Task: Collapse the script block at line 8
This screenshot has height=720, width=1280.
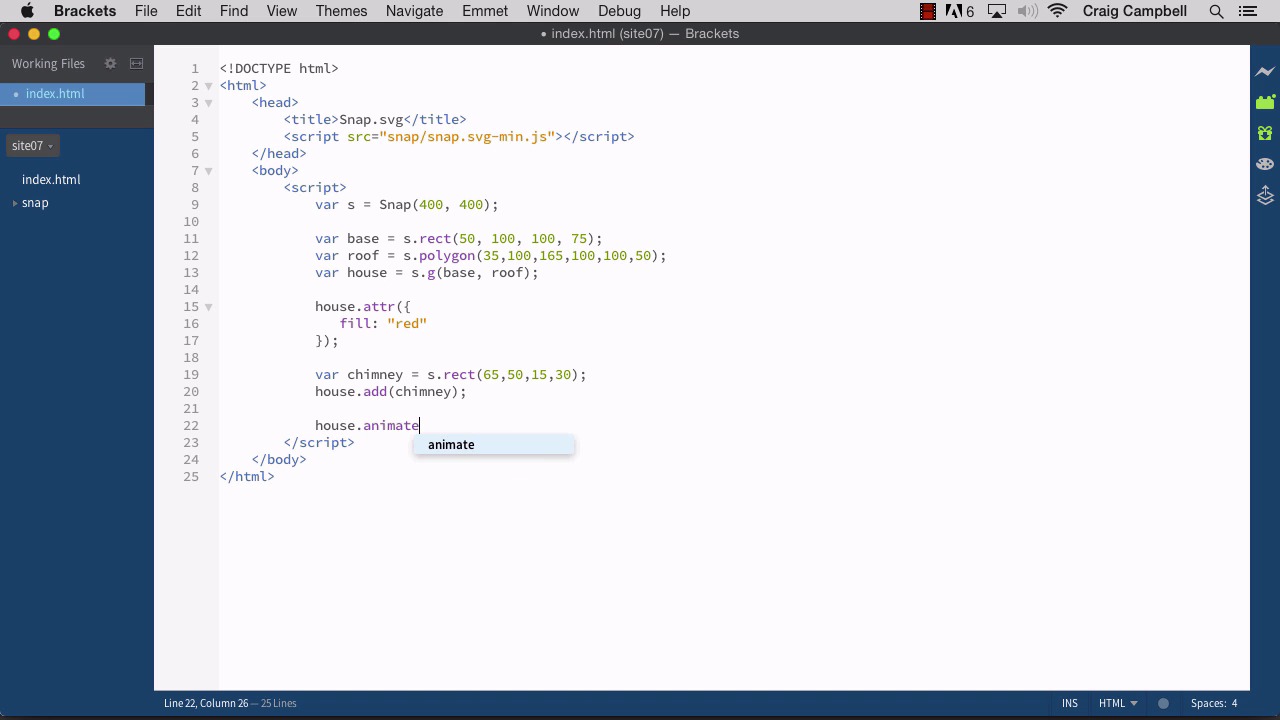Action: click(x=209, y=188)
